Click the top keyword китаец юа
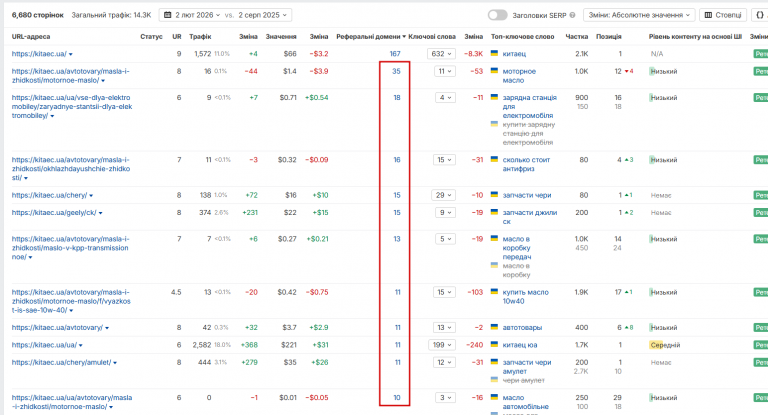Image resolution: width=768 pixels, height=415 pixels. tap(520, 345)
